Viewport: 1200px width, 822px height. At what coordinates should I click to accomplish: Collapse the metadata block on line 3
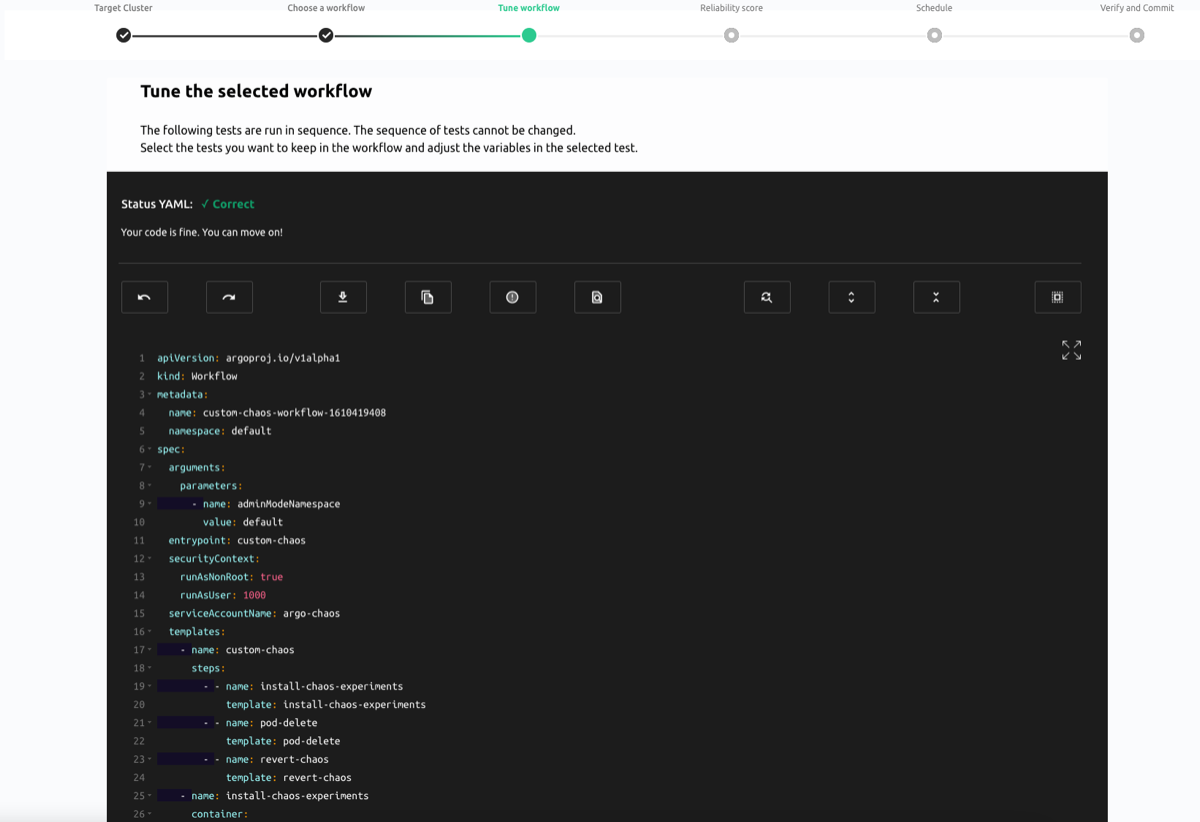(150, 395)
